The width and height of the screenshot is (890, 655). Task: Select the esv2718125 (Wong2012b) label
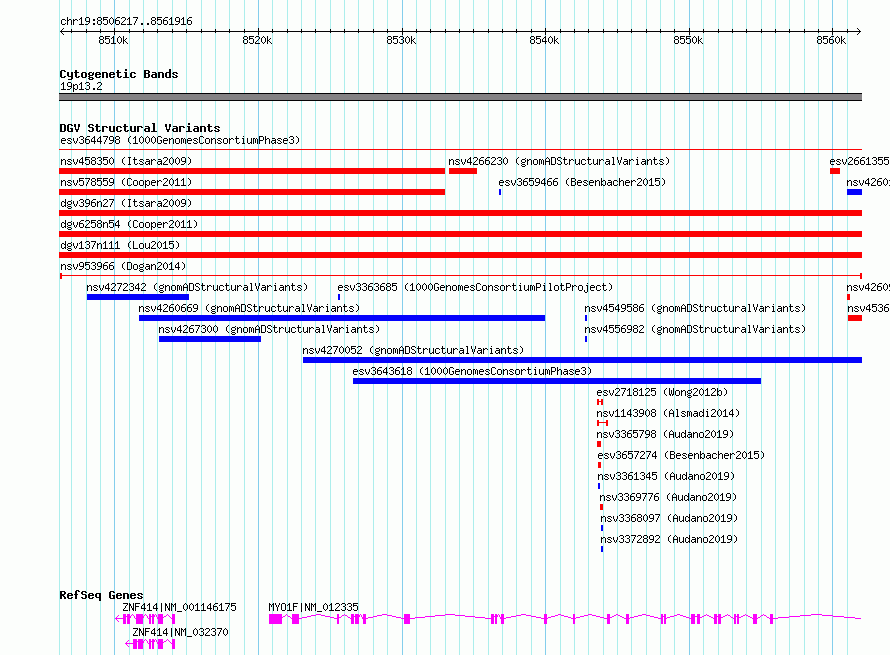pyautogui.click(x=662, y=392)
